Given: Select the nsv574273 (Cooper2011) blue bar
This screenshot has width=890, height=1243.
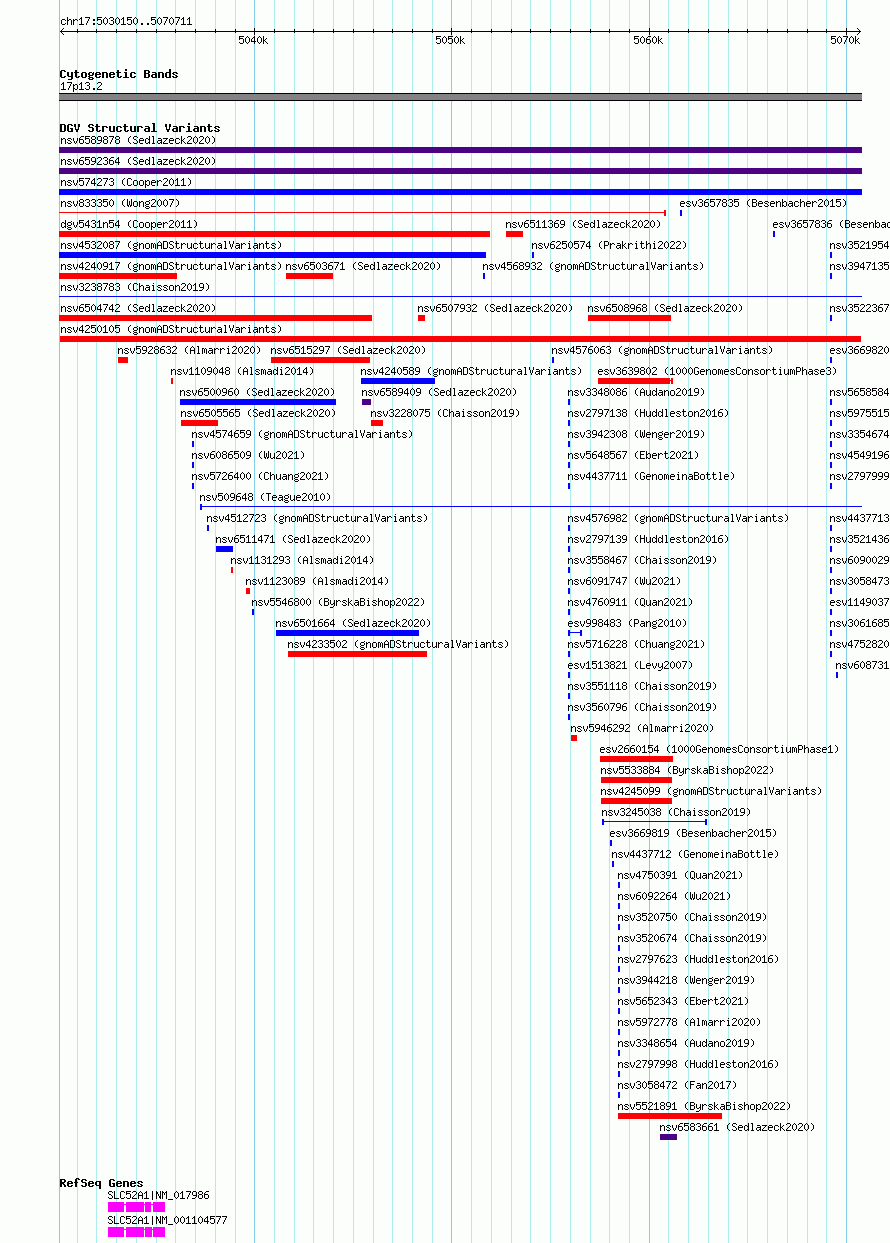Looking at the screenshot, I should coord(460,192).
